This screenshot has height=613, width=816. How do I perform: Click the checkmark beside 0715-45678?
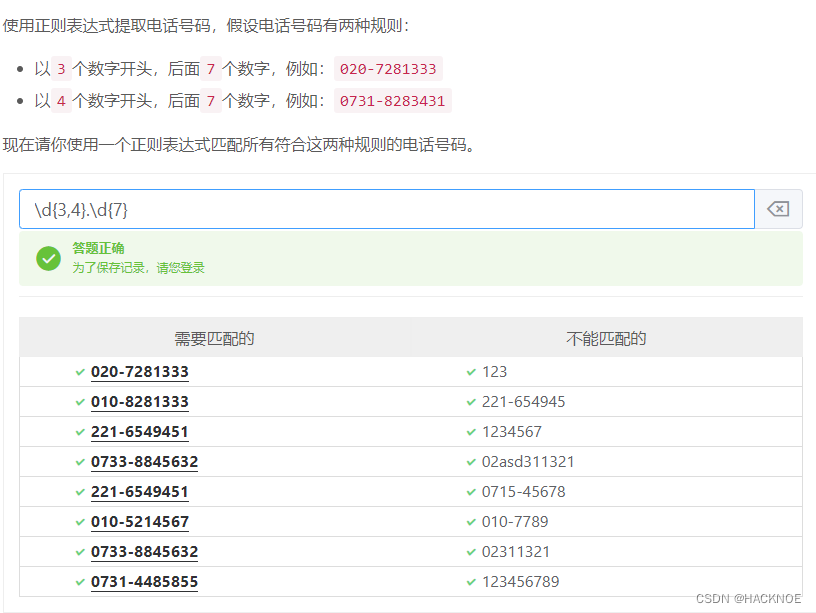(471, 492)
